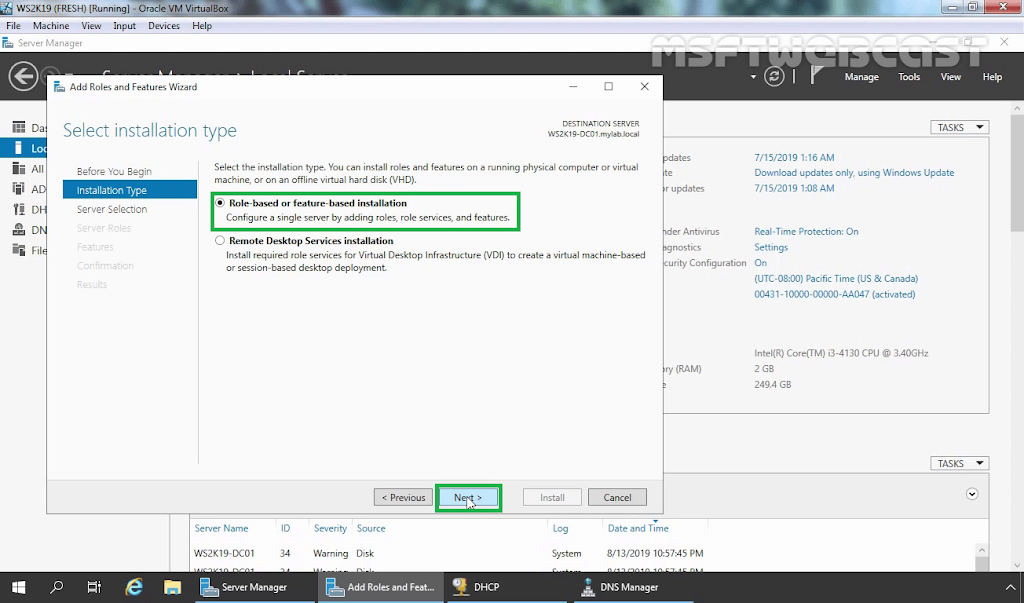Click the Previous button in the wizard
The height and width of the screenshot is (603, 1024).
(x=403, y=498)
